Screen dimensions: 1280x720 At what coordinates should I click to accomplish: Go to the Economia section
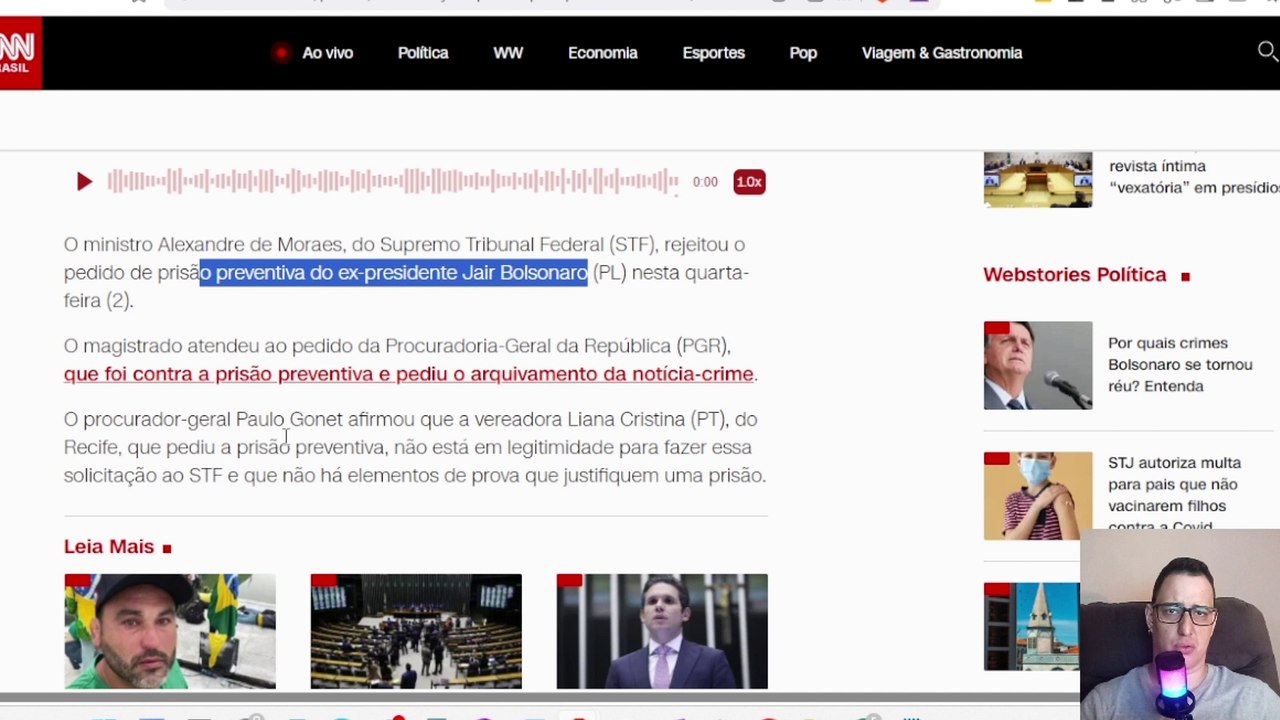(602, 53)
